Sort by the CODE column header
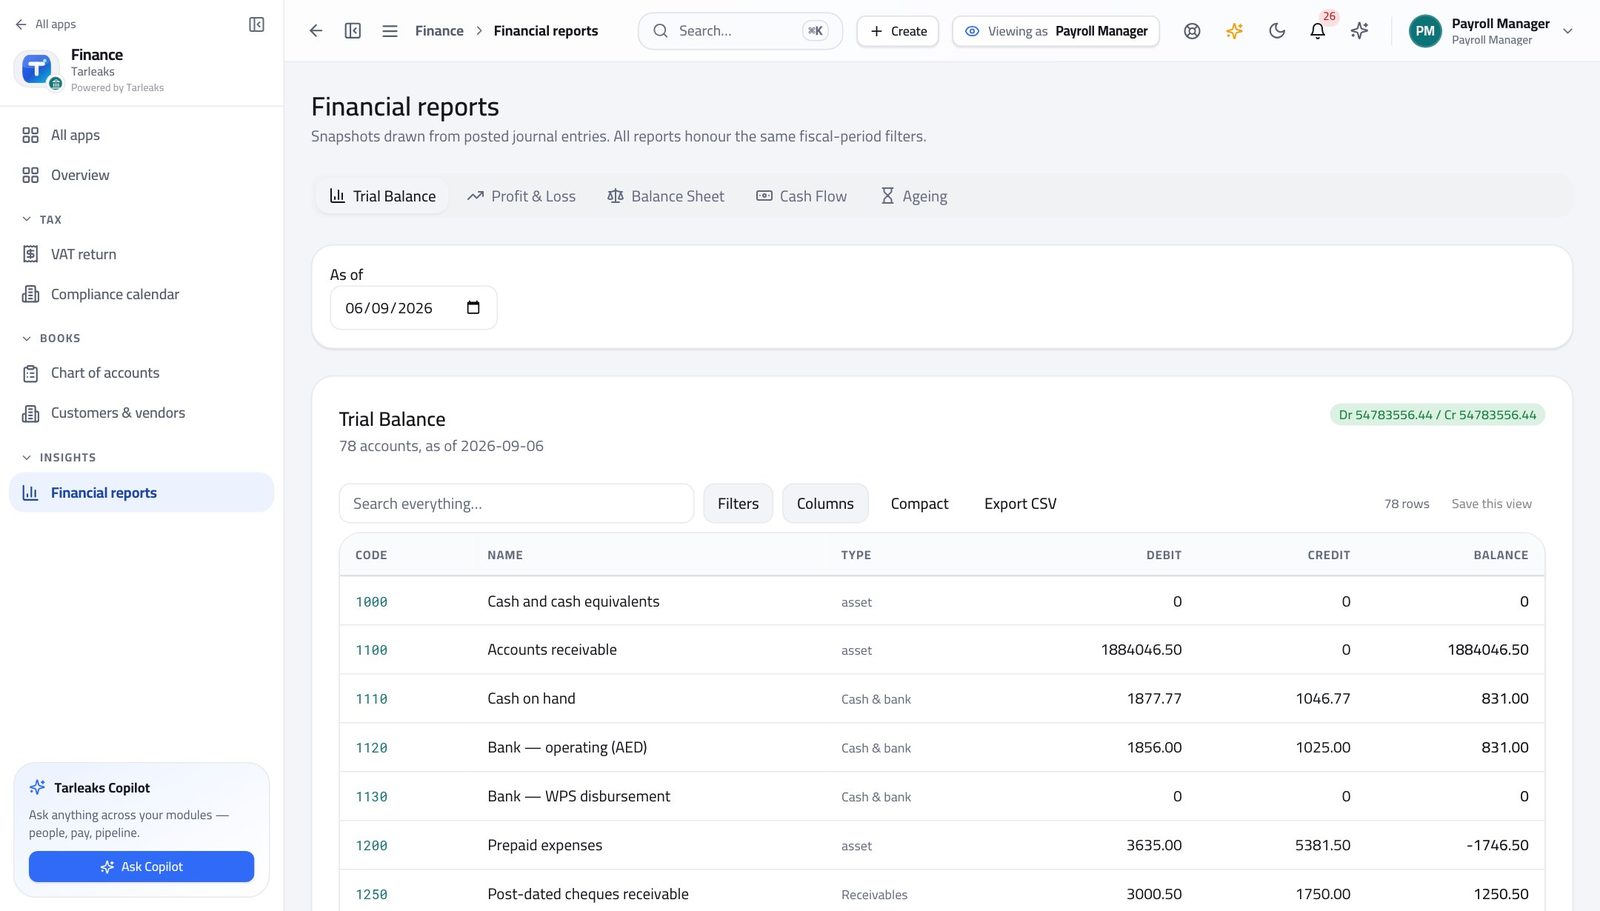Screen dimensions: 1600x911 [371, 555]
